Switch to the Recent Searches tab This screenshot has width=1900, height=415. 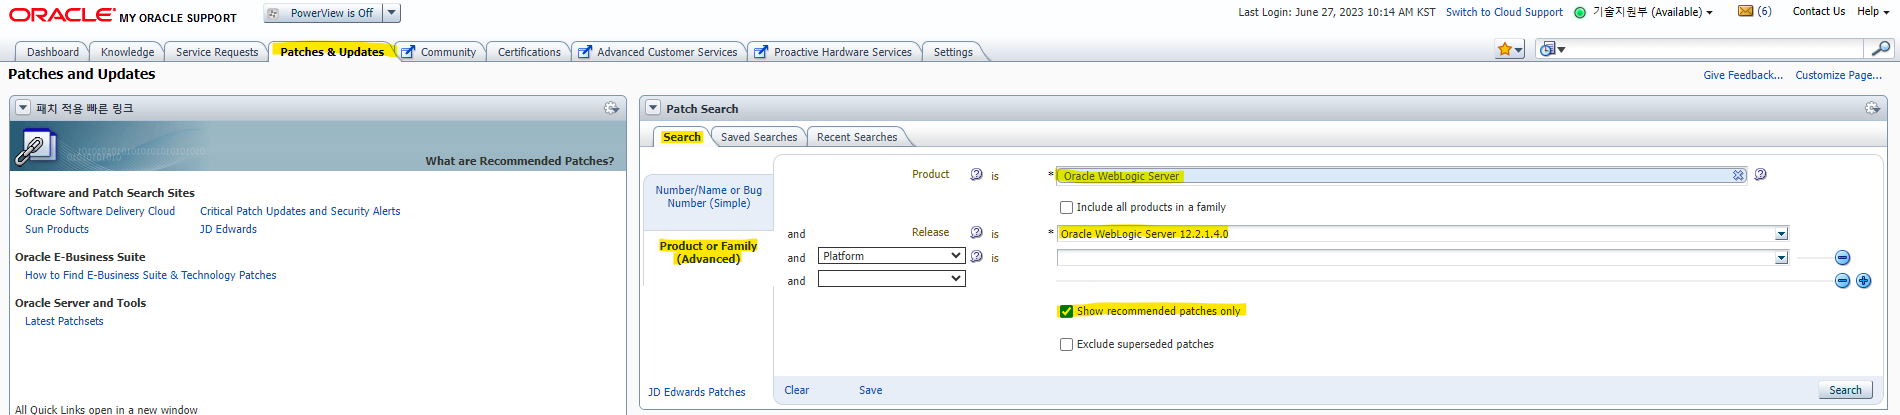tap(857, 137)
